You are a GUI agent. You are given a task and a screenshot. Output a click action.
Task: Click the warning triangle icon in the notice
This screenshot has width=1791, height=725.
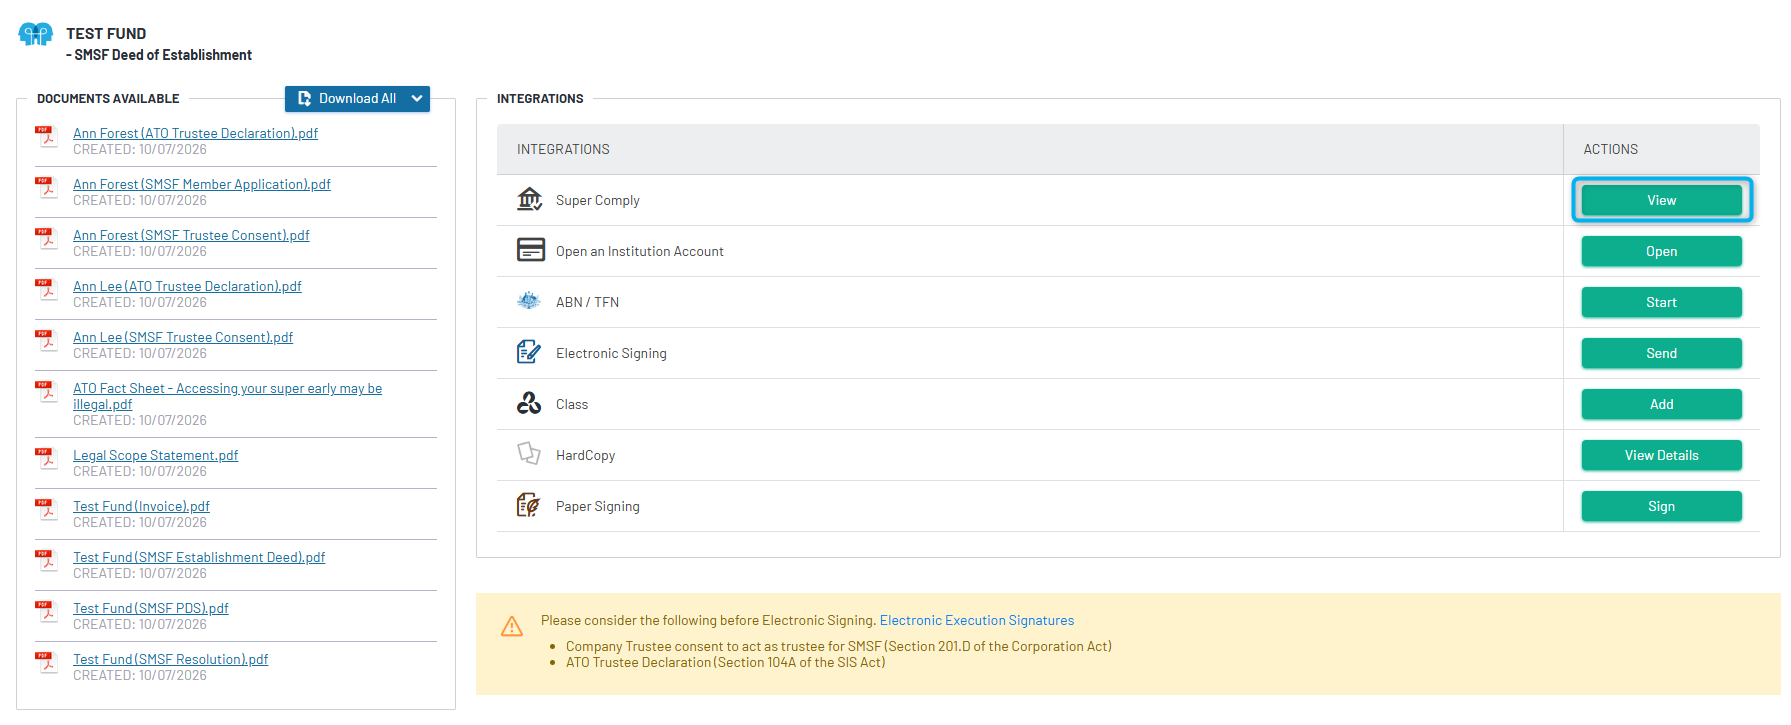(x=512, y=627)
